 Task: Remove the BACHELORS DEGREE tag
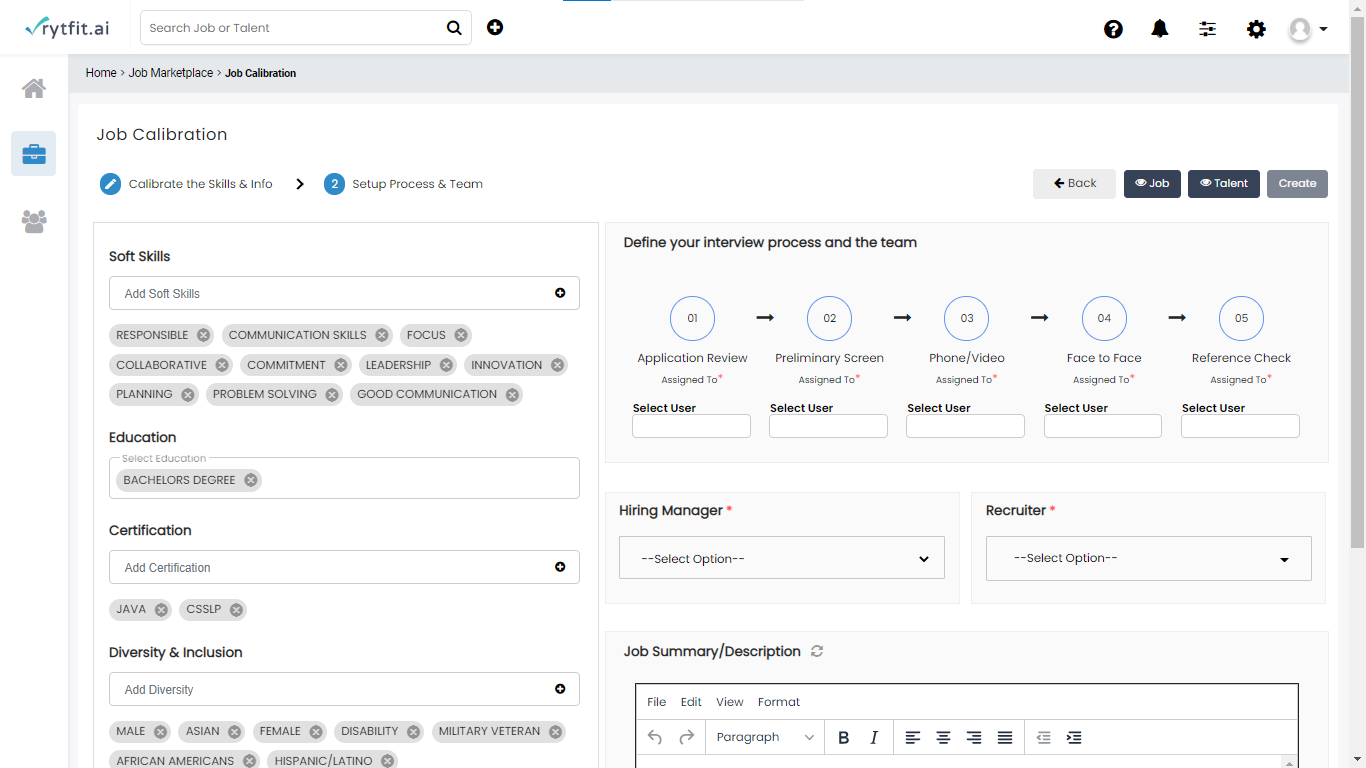point(251,480)
